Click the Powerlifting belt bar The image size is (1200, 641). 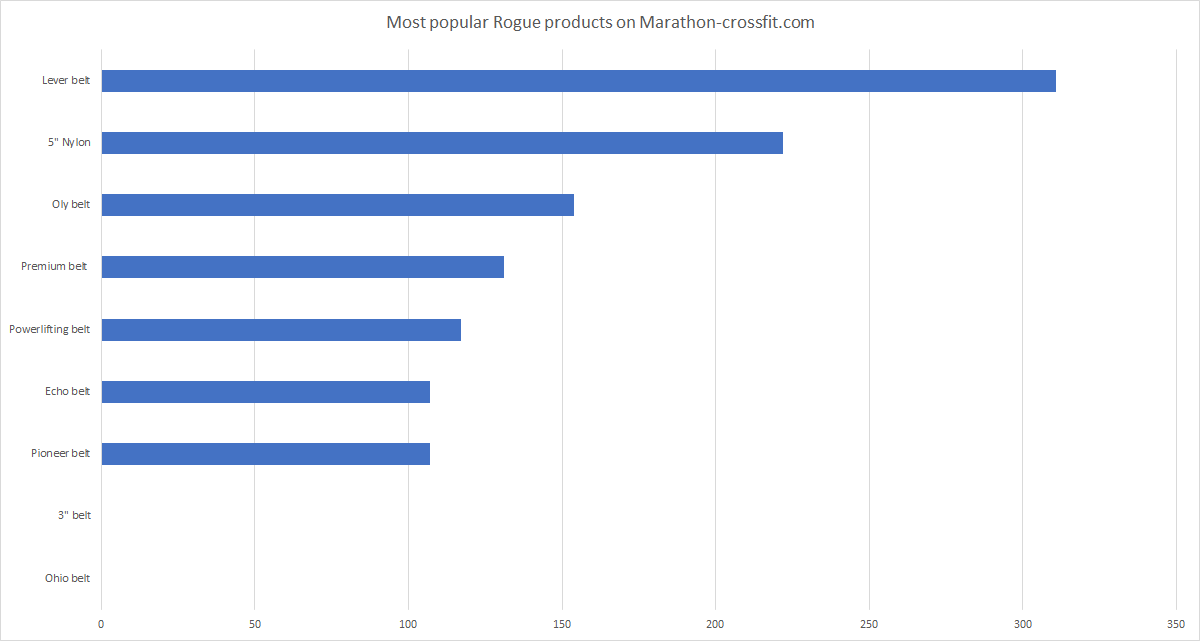click(x=281, y=329)
